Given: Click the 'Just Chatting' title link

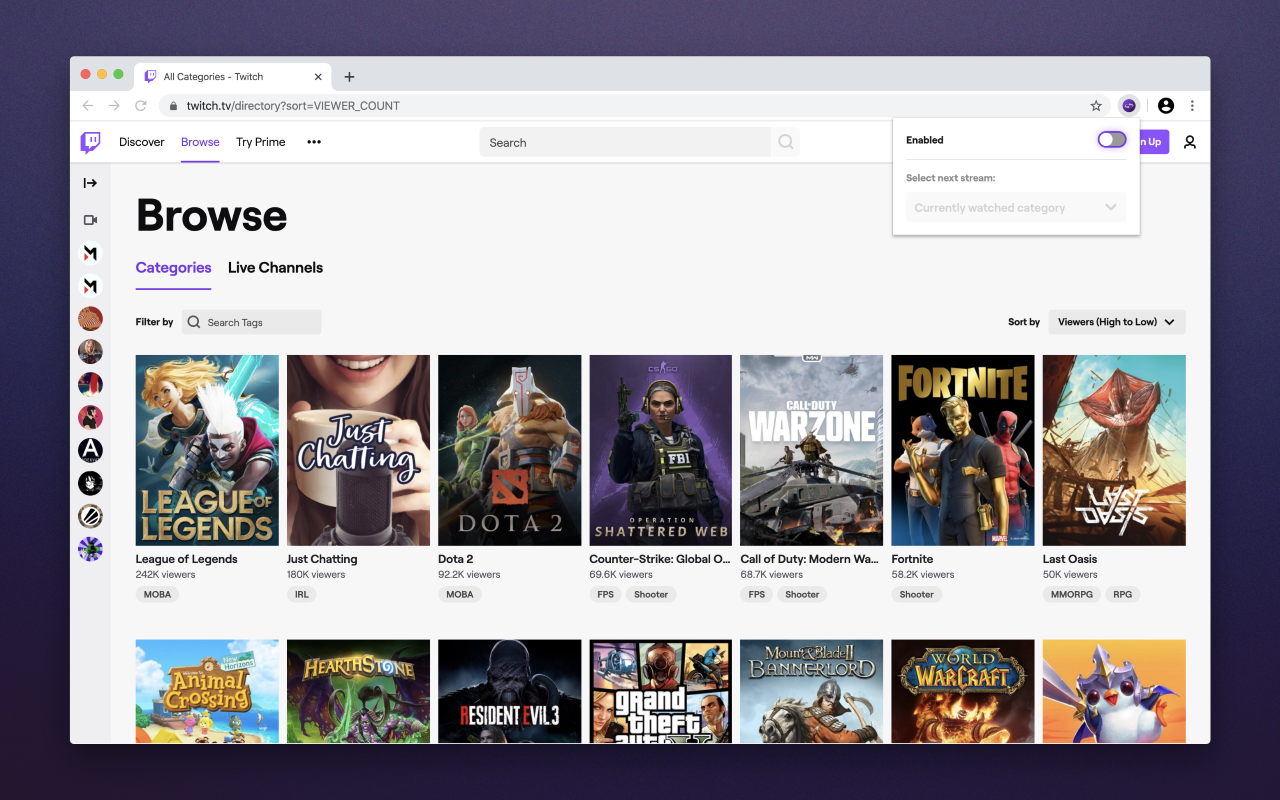Looking at the screenshot, I should 322,559.
